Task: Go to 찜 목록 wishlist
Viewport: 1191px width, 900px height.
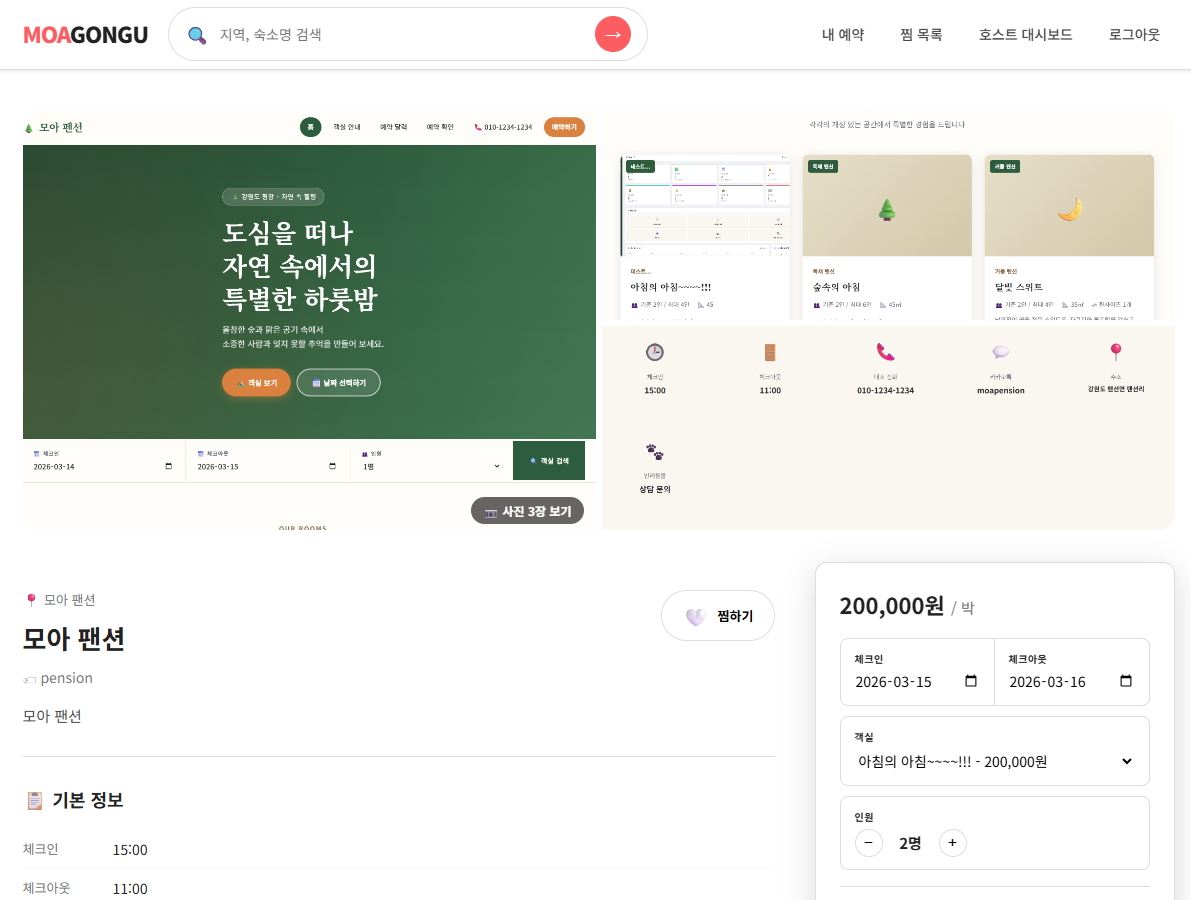Action: 921,35
